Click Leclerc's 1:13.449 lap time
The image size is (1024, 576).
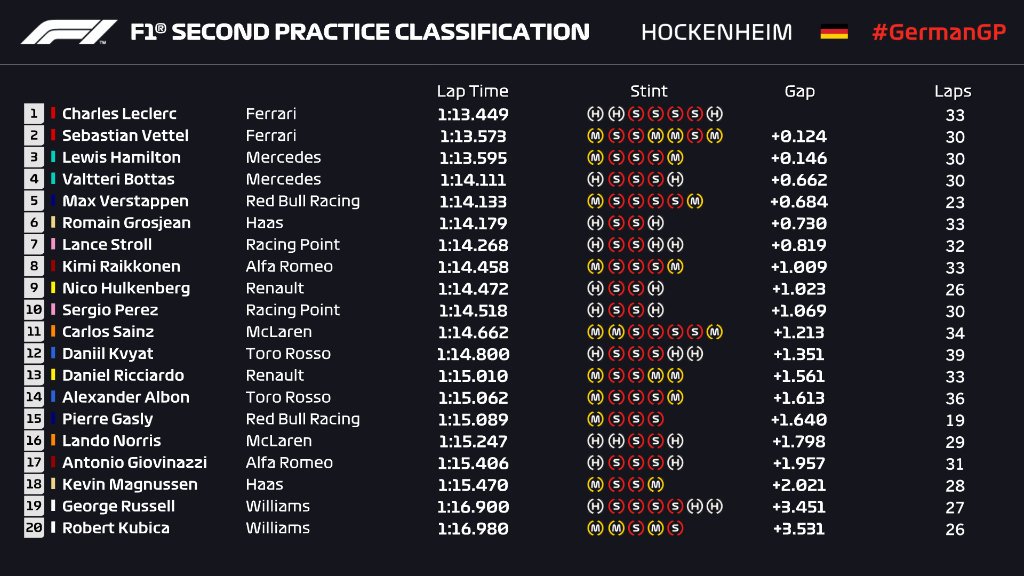[x=472, y=114]
